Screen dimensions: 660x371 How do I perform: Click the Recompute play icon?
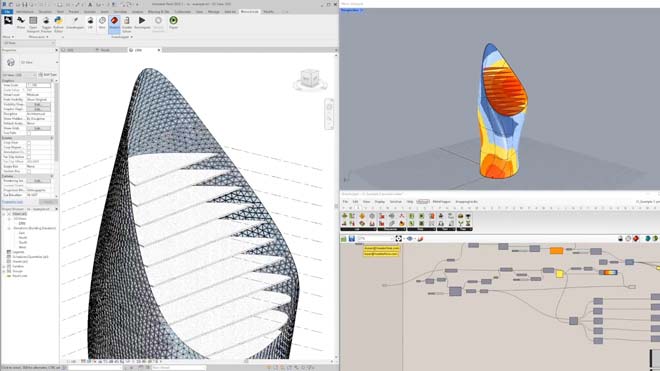coord(142,23)
